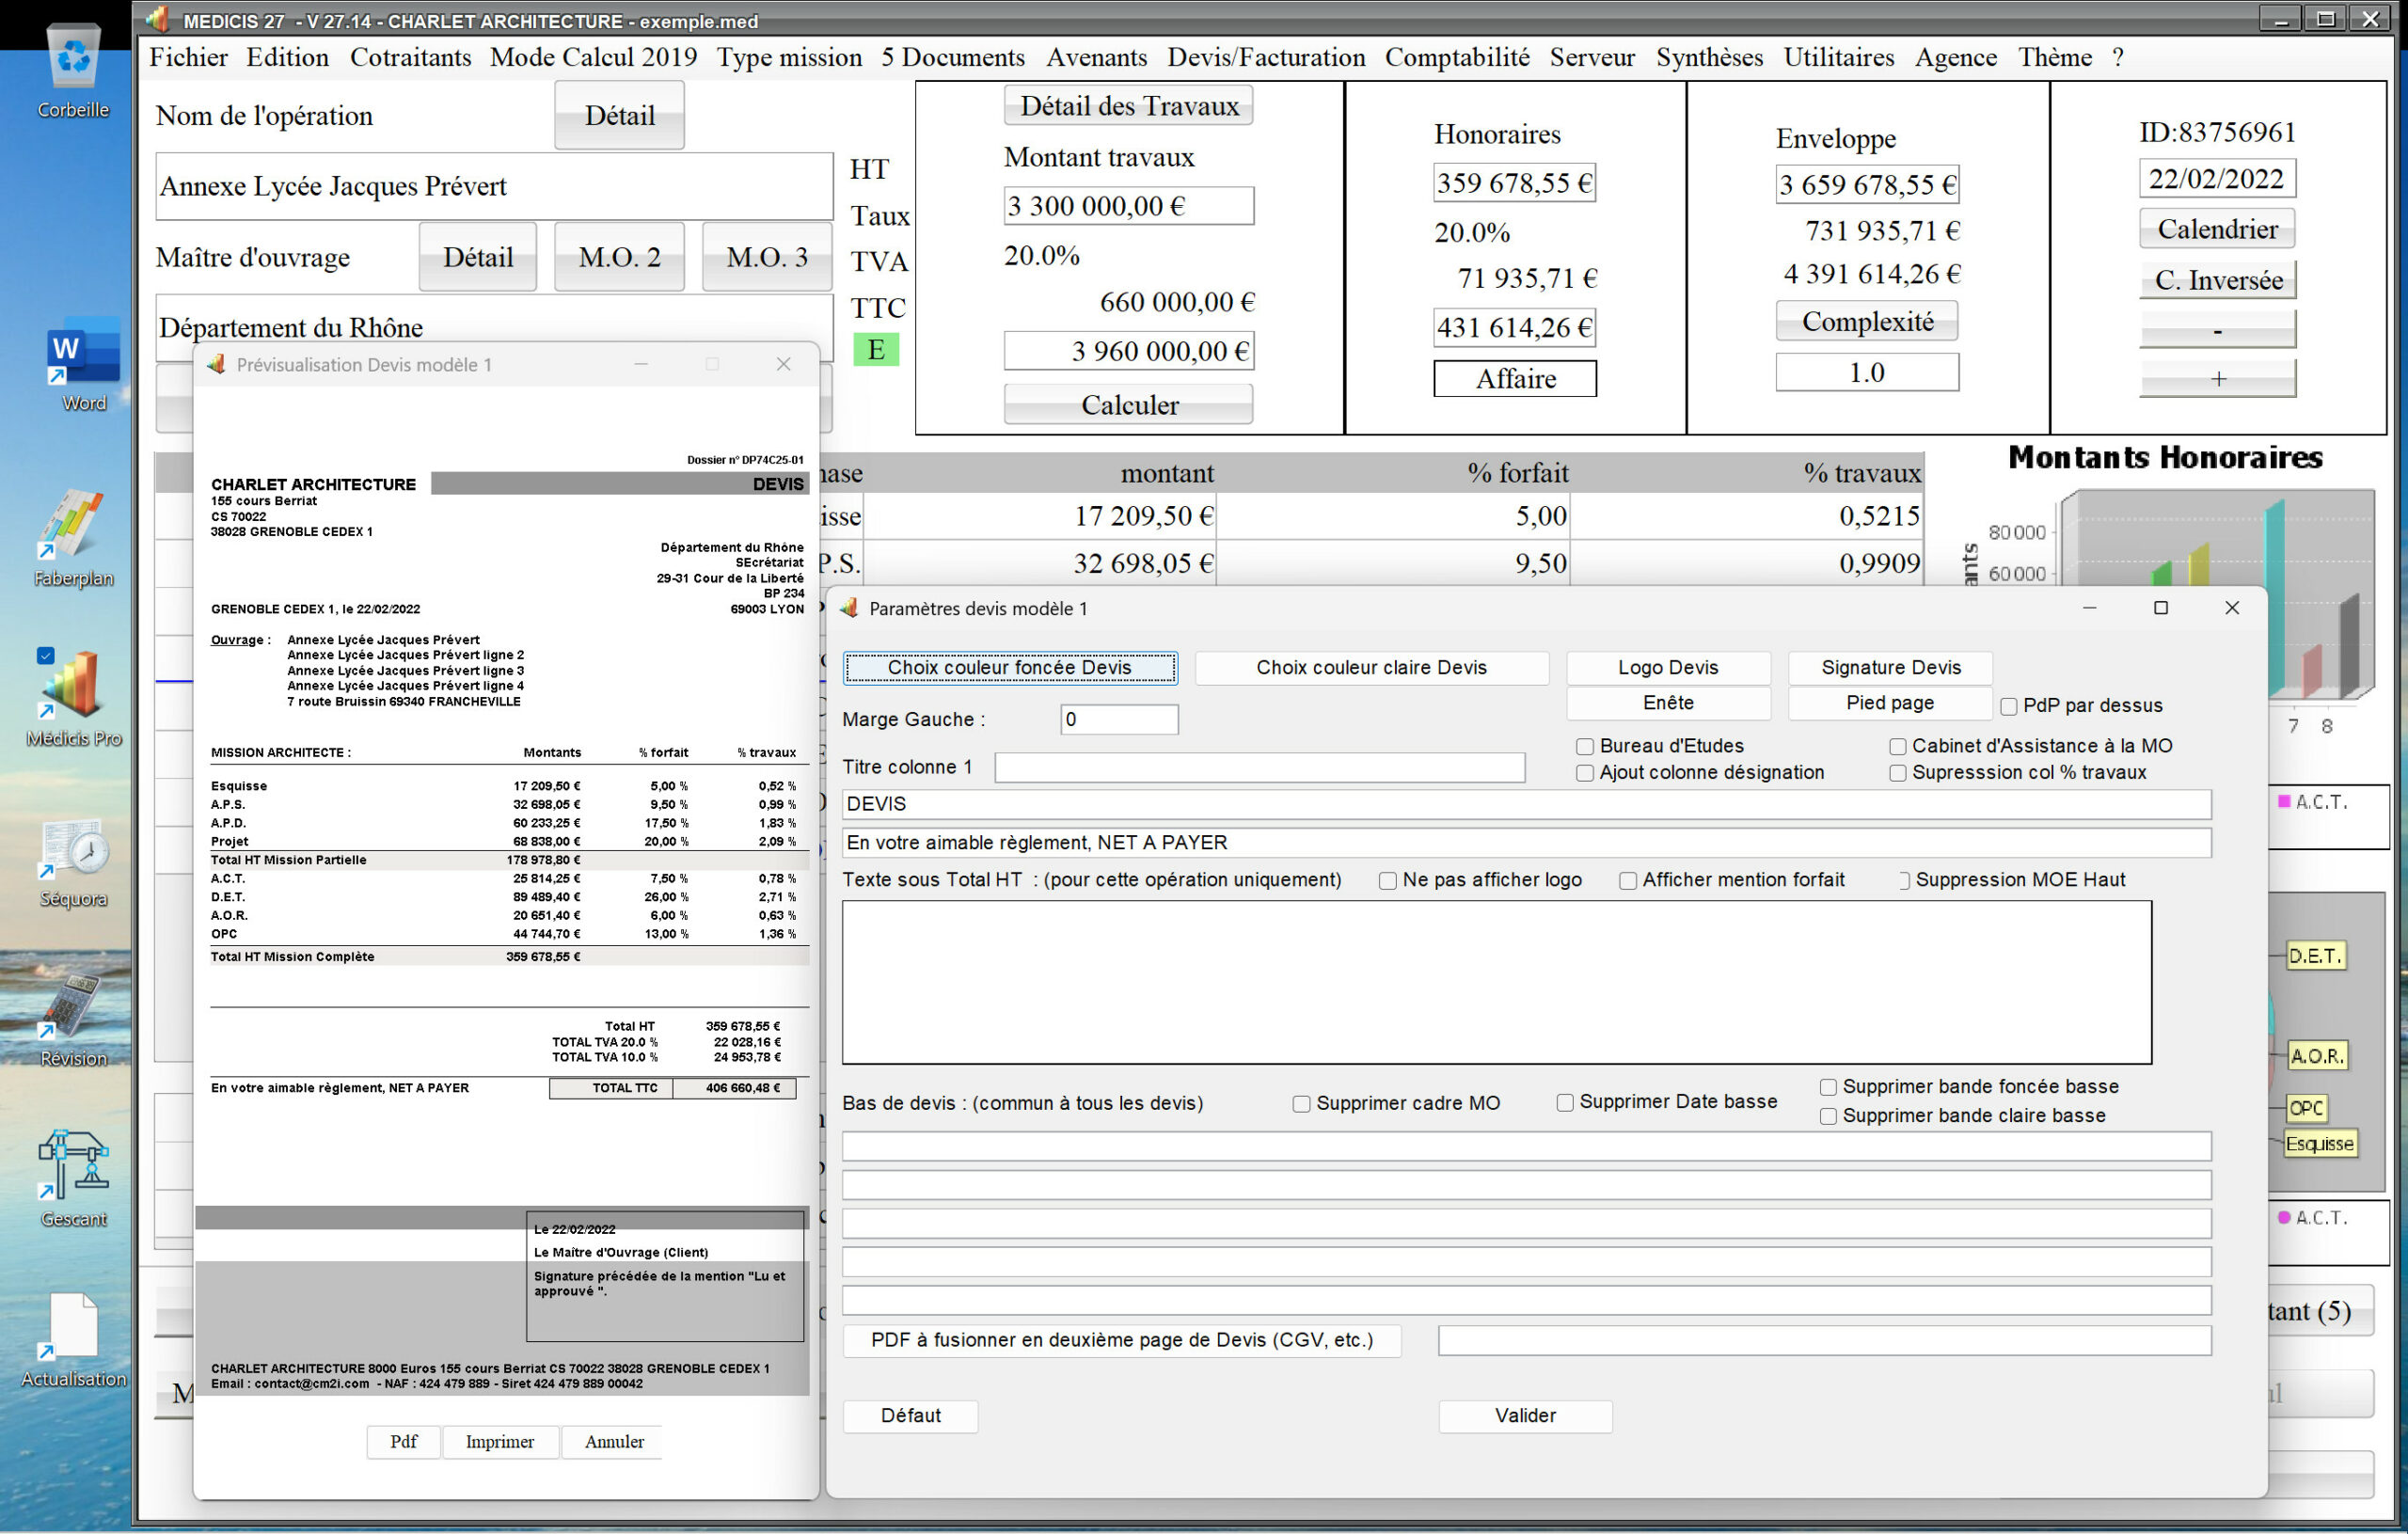
Task: Open the Mode Calcul 2019 menu
Action: (x=593, y=57)
